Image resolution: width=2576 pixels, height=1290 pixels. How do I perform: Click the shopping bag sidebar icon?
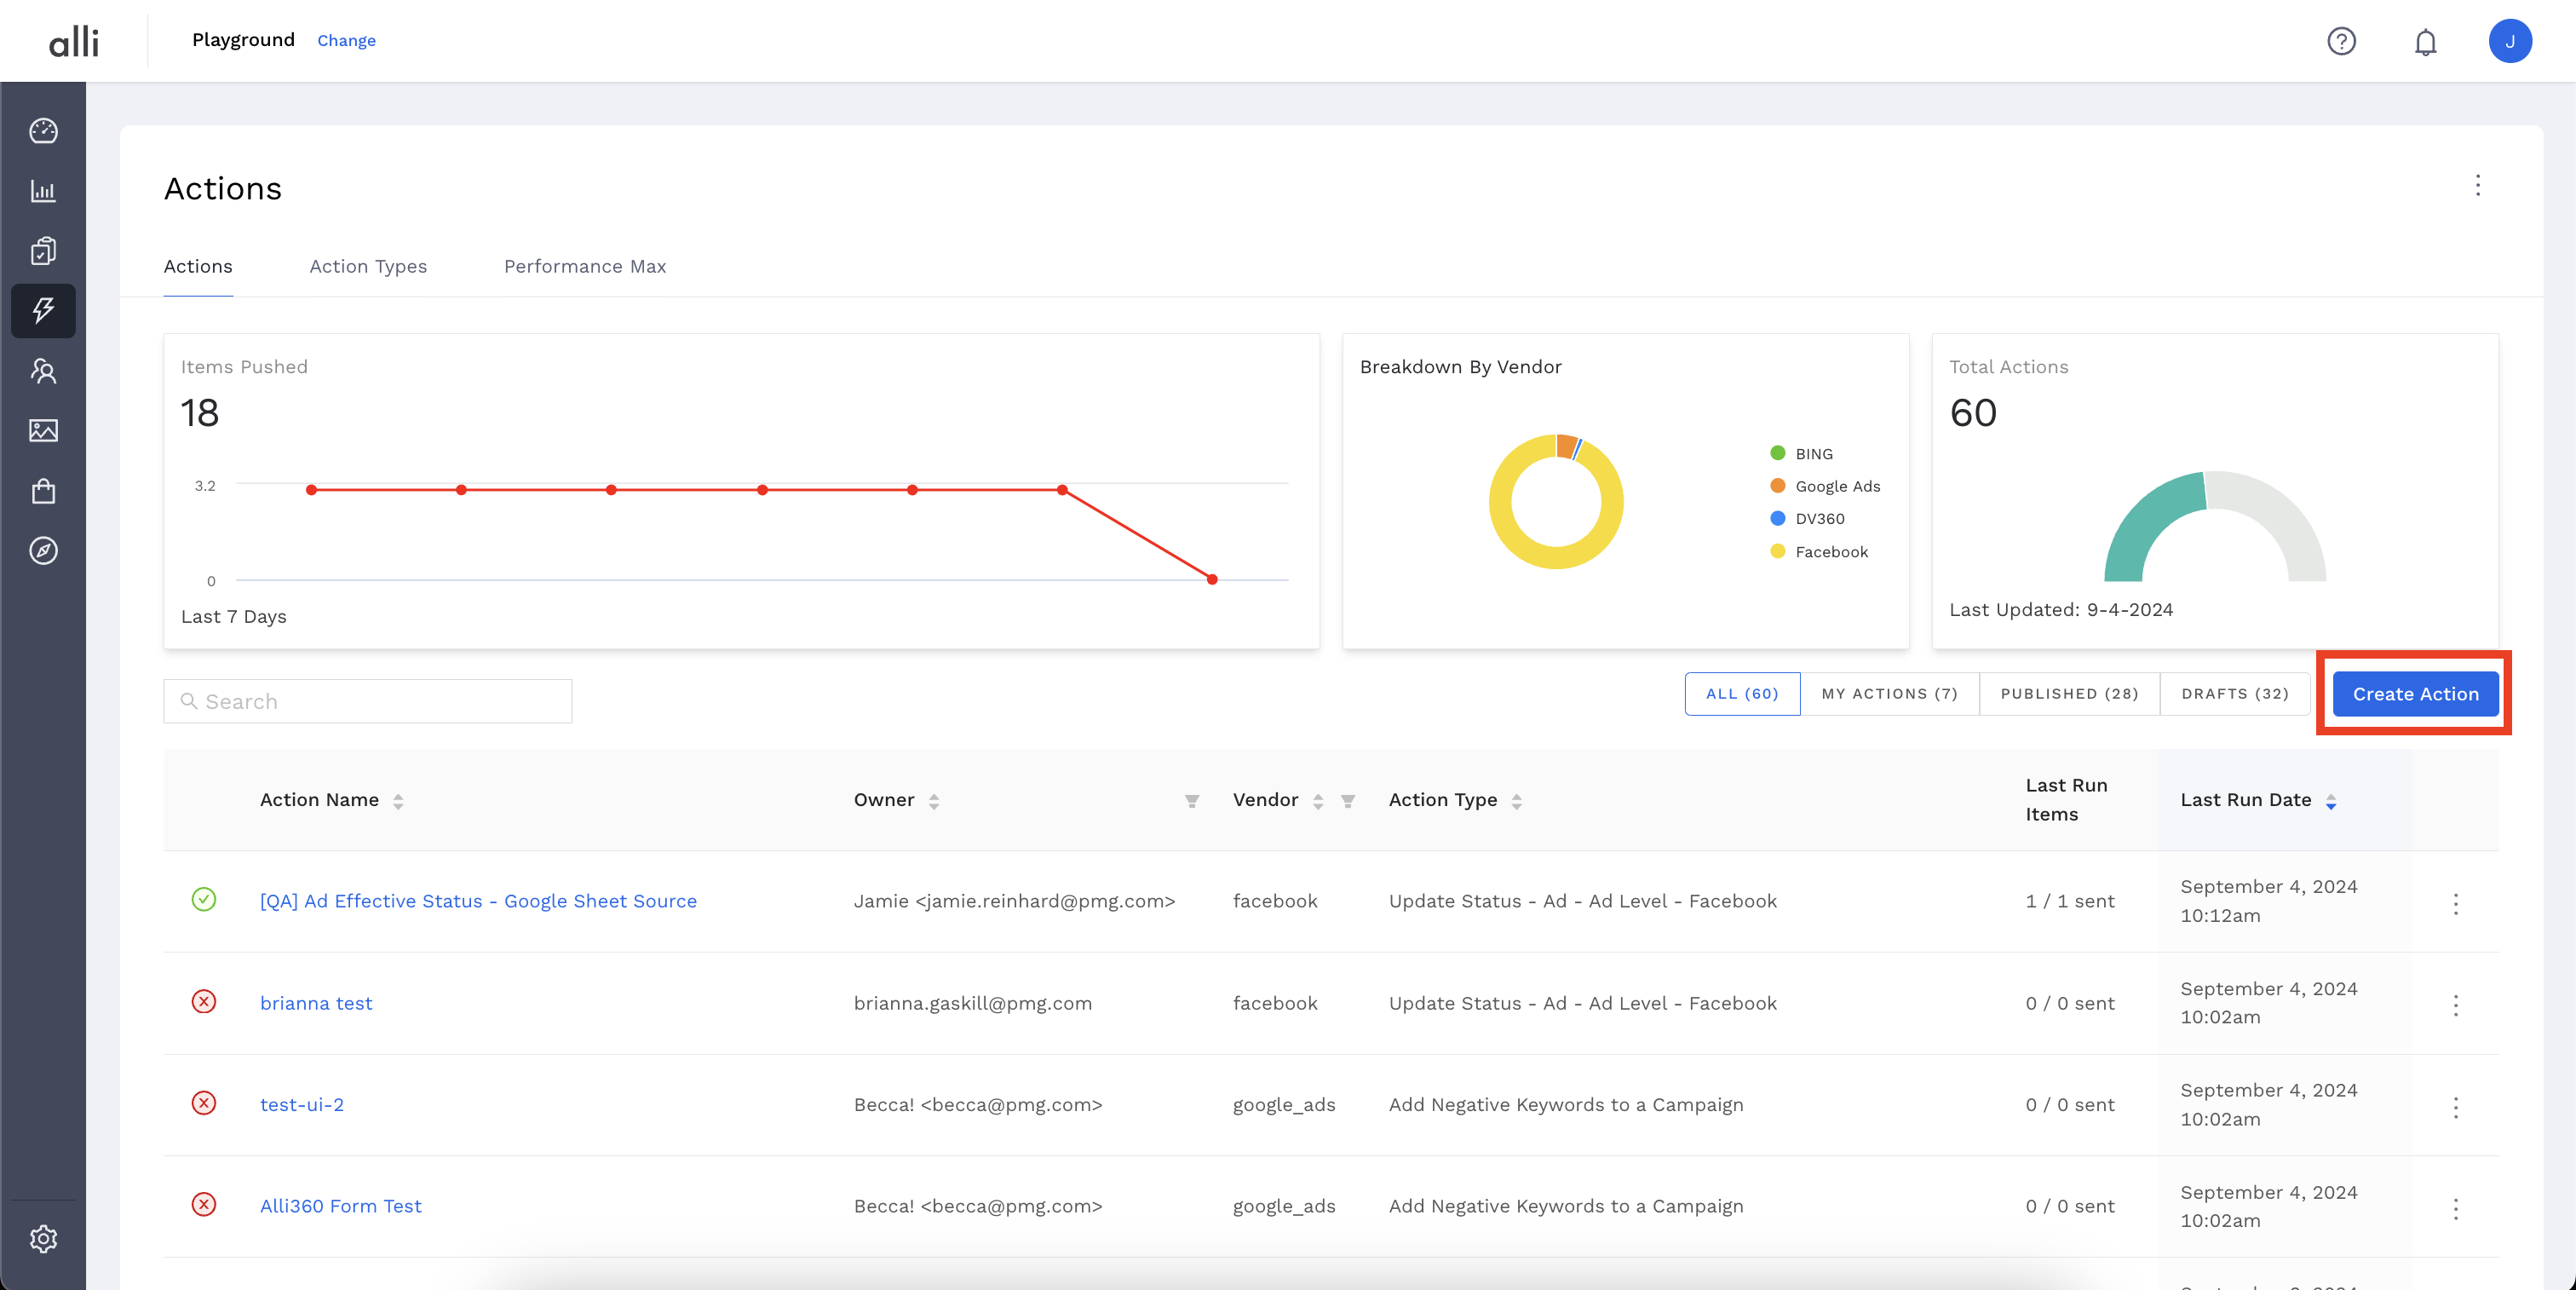pos(43,491)
